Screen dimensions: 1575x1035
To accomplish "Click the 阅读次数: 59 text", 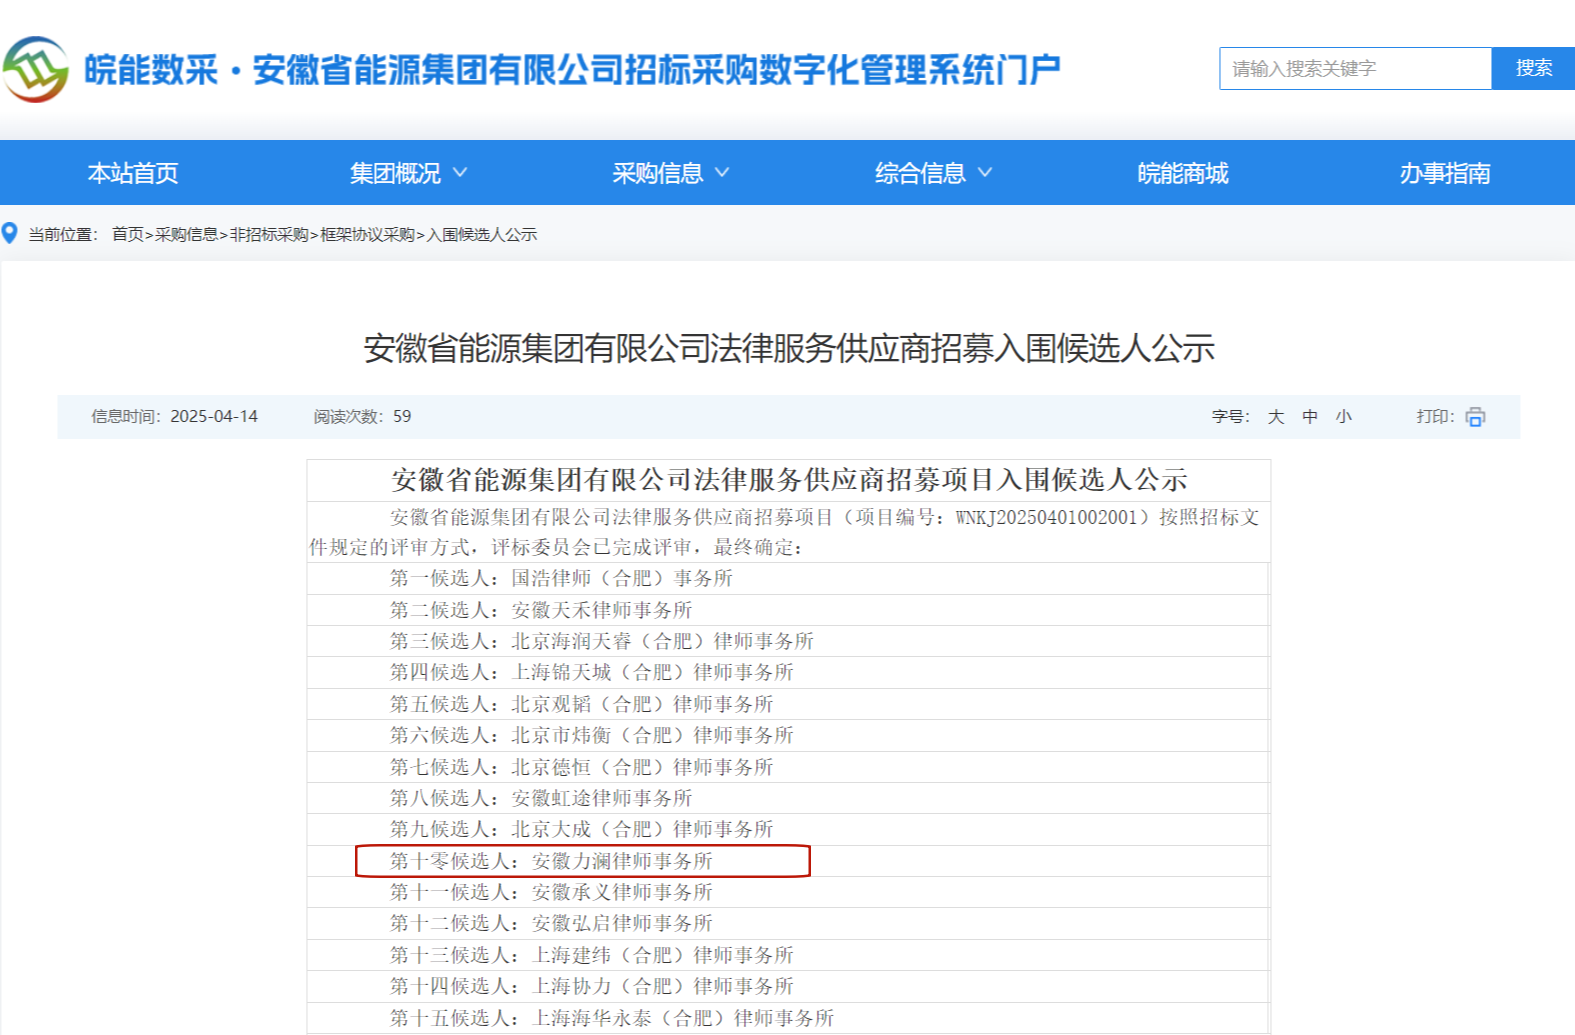I will tap(362, 416).
